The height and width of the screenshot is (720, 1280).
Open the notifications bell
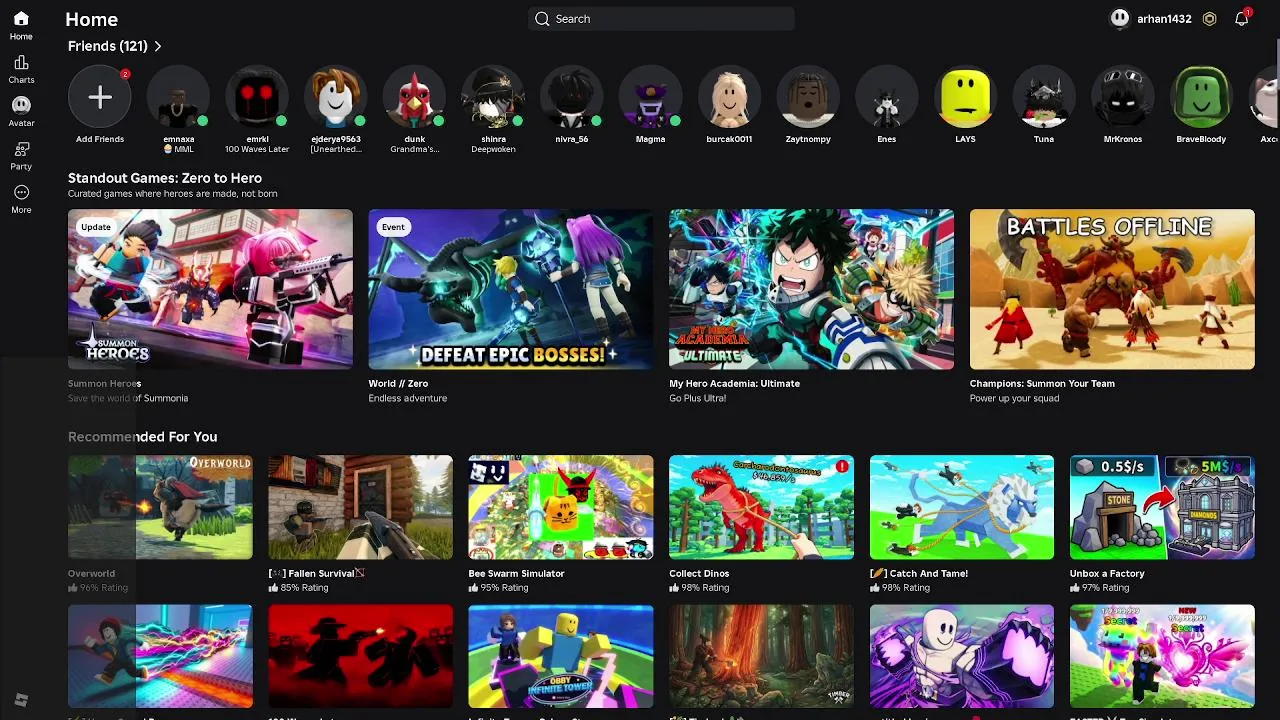point(1241,19)
